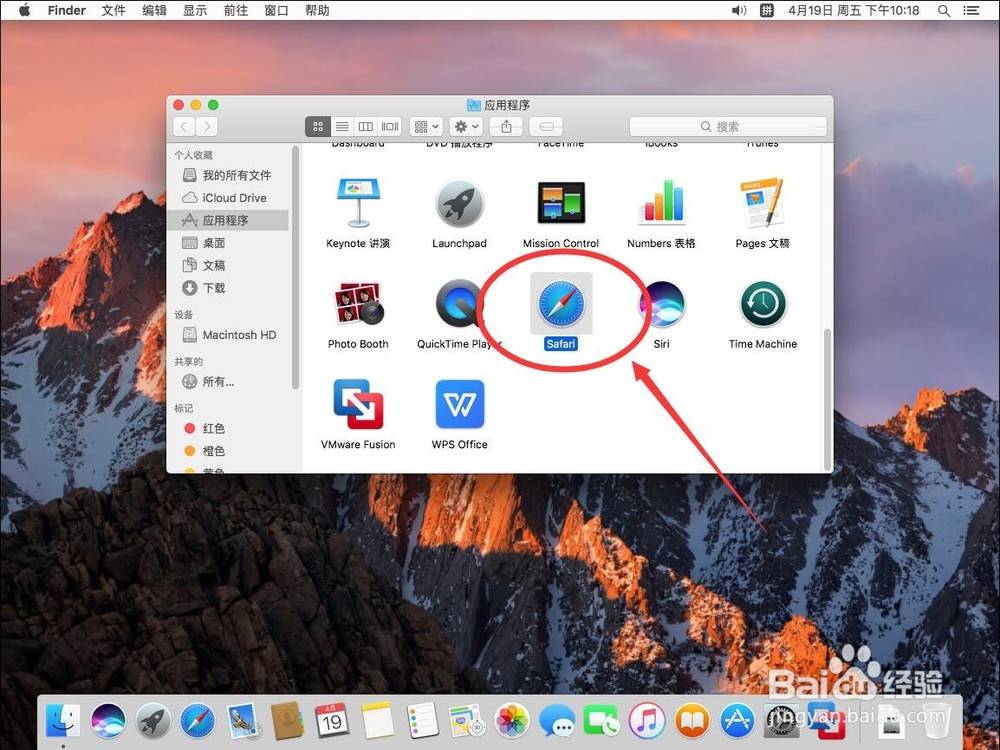Switch Finder to Cover Flow view
This screenshot has width=1000, height=750.
pos(390,126)
